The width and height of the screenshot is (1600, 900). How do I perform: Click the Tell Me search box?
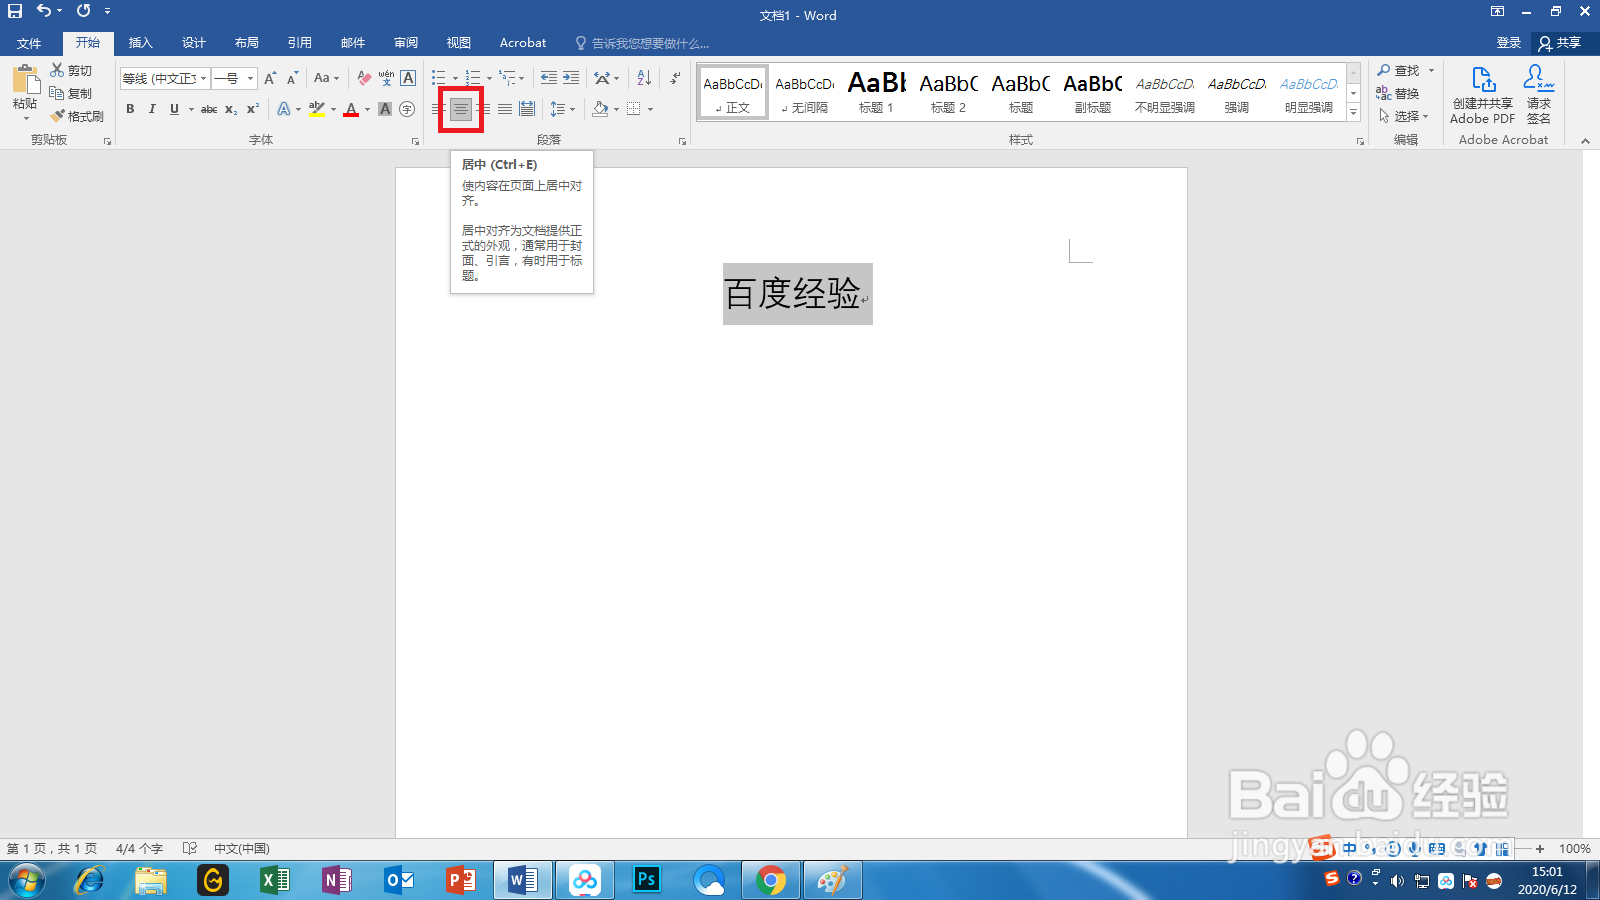click(642, 43)
